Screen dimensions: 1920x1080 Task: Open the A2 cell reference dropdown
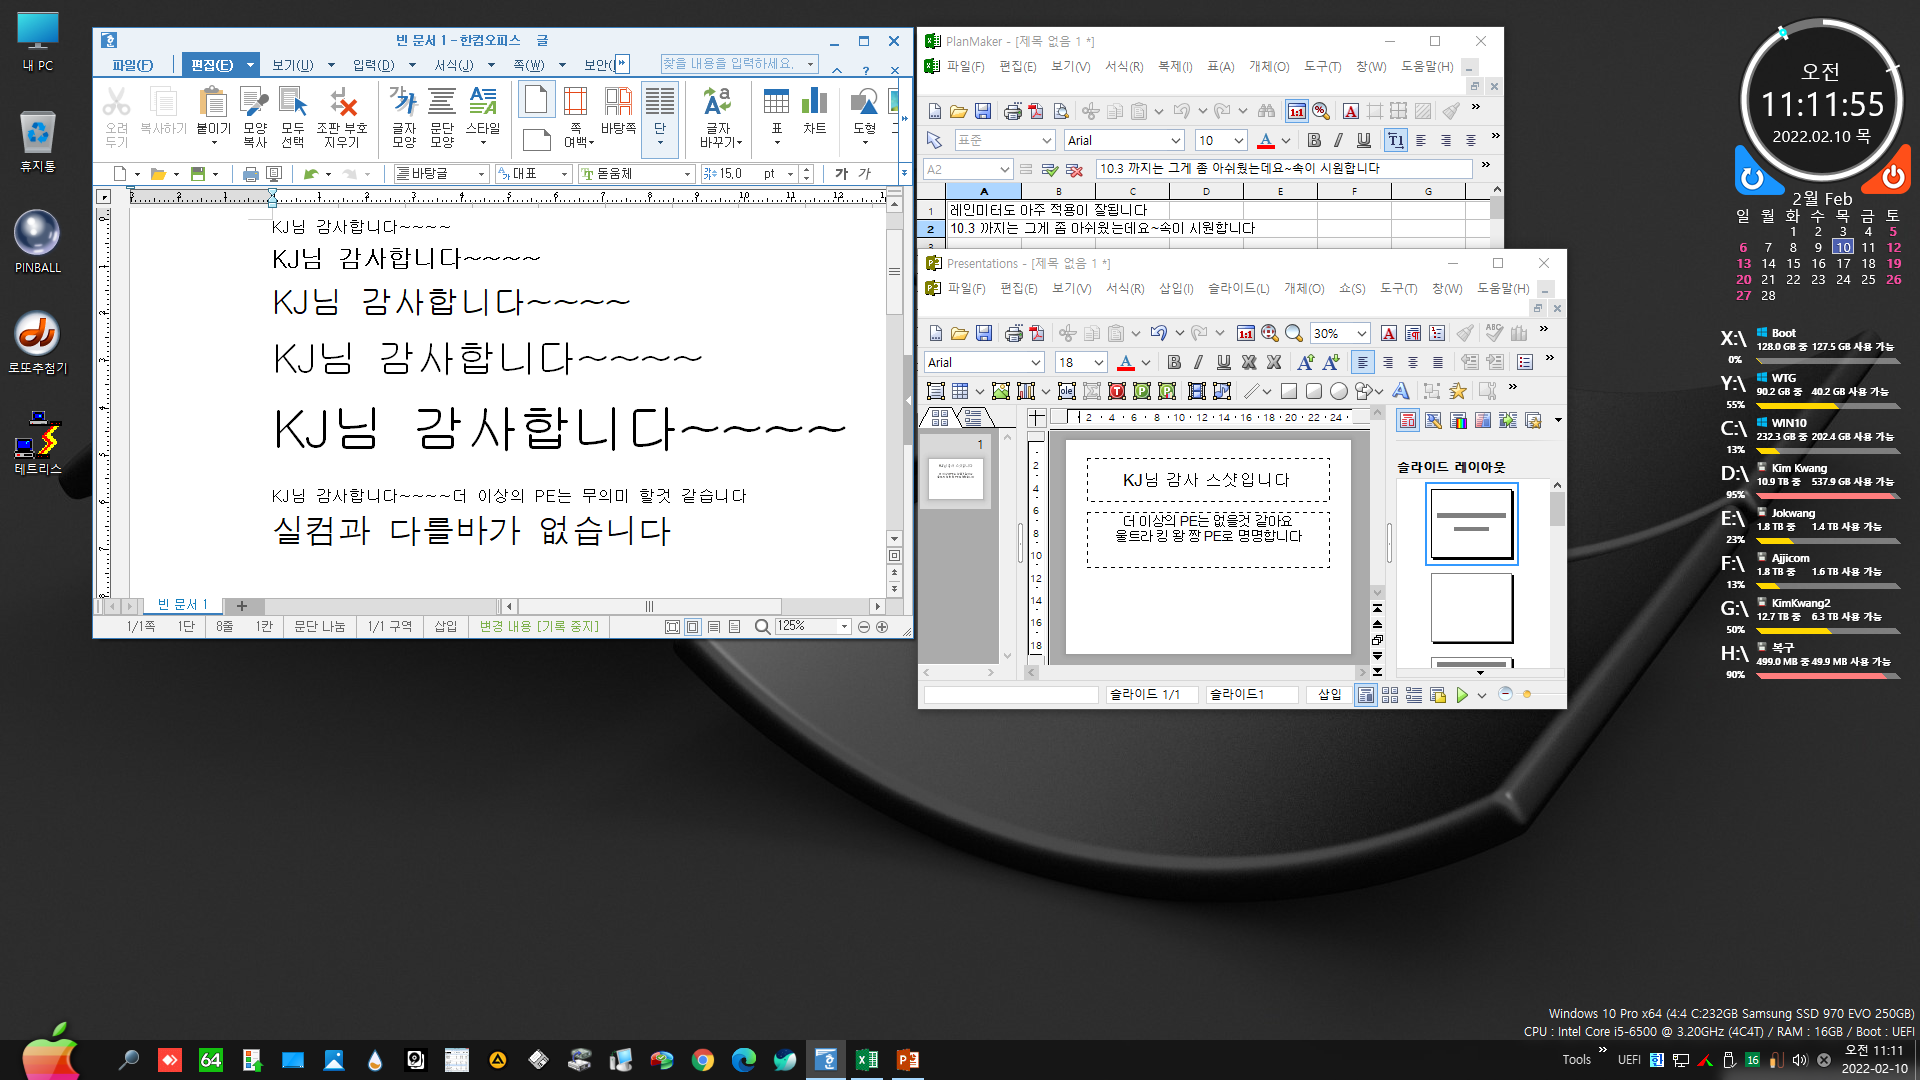[1004, 170]
